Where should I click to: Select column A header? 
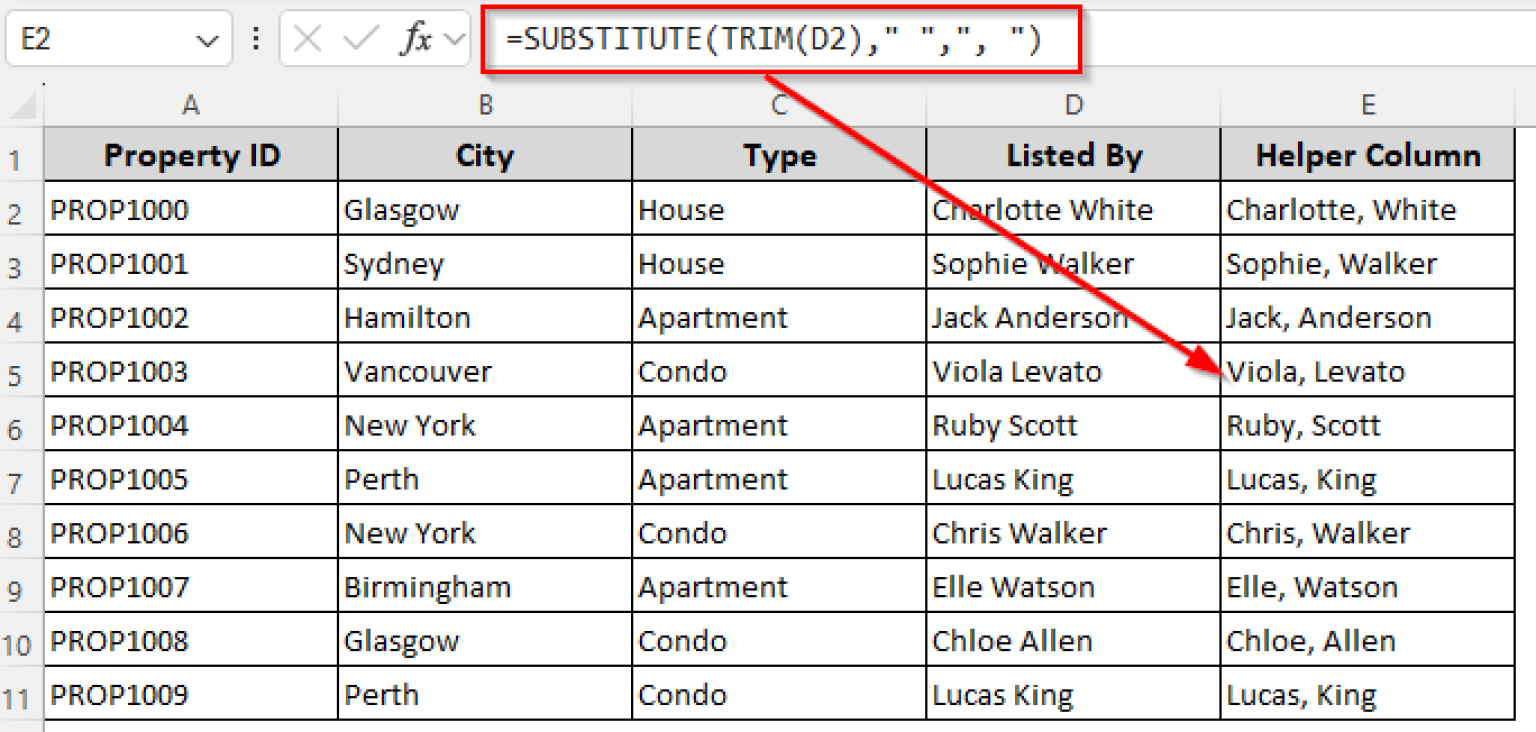(191, 106)
